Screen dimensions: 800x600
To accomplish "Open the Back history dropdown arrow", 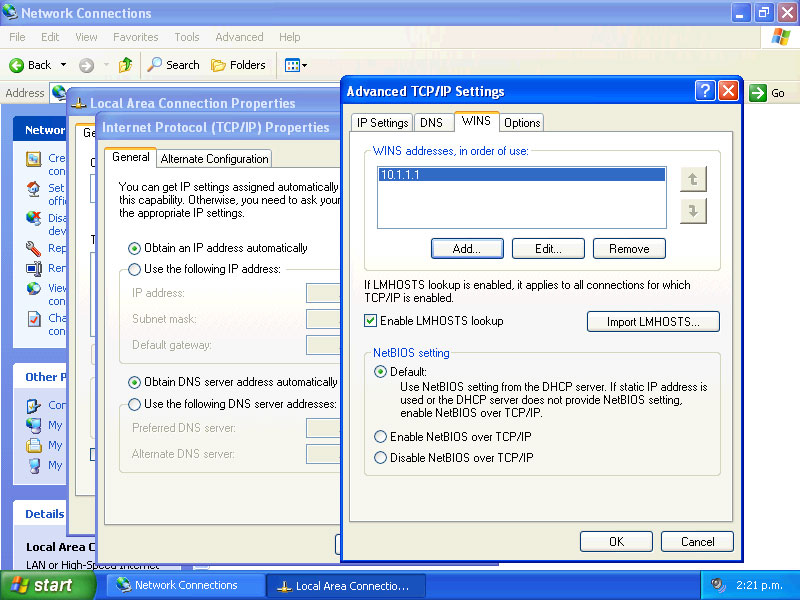I will 63,65.
